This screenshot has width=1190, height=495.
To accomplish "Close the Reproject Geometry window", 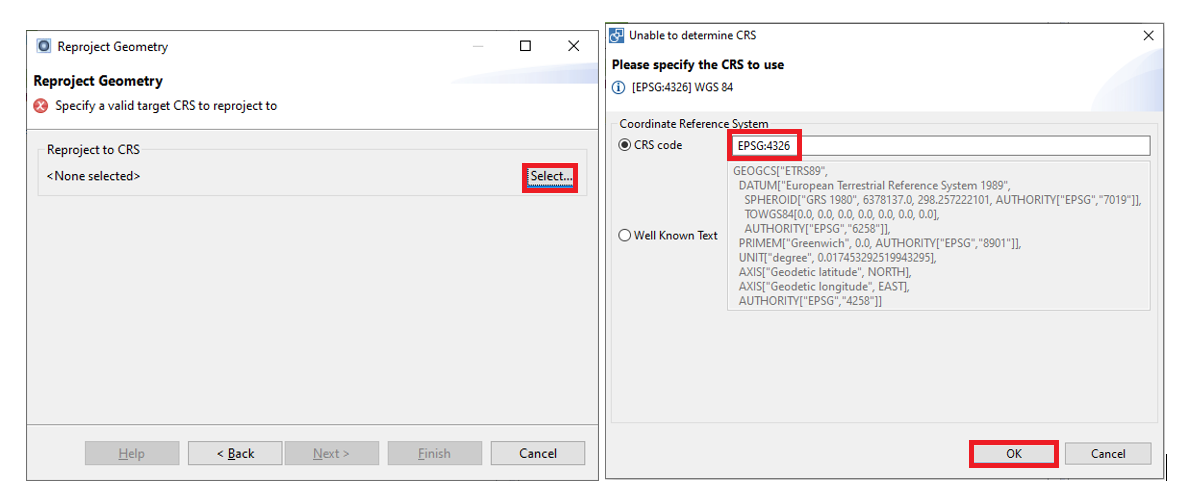I will (x=574, y=46).
